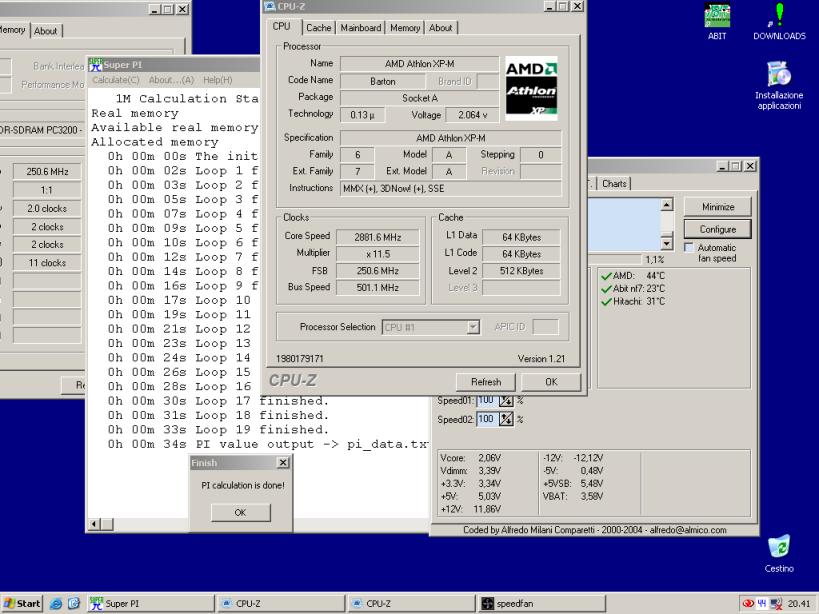Image resolution: width=819 pixels, height=614 pixels.
Task: Click the Bus Speed 501.1 MHz field
Action: coord(378,287)
